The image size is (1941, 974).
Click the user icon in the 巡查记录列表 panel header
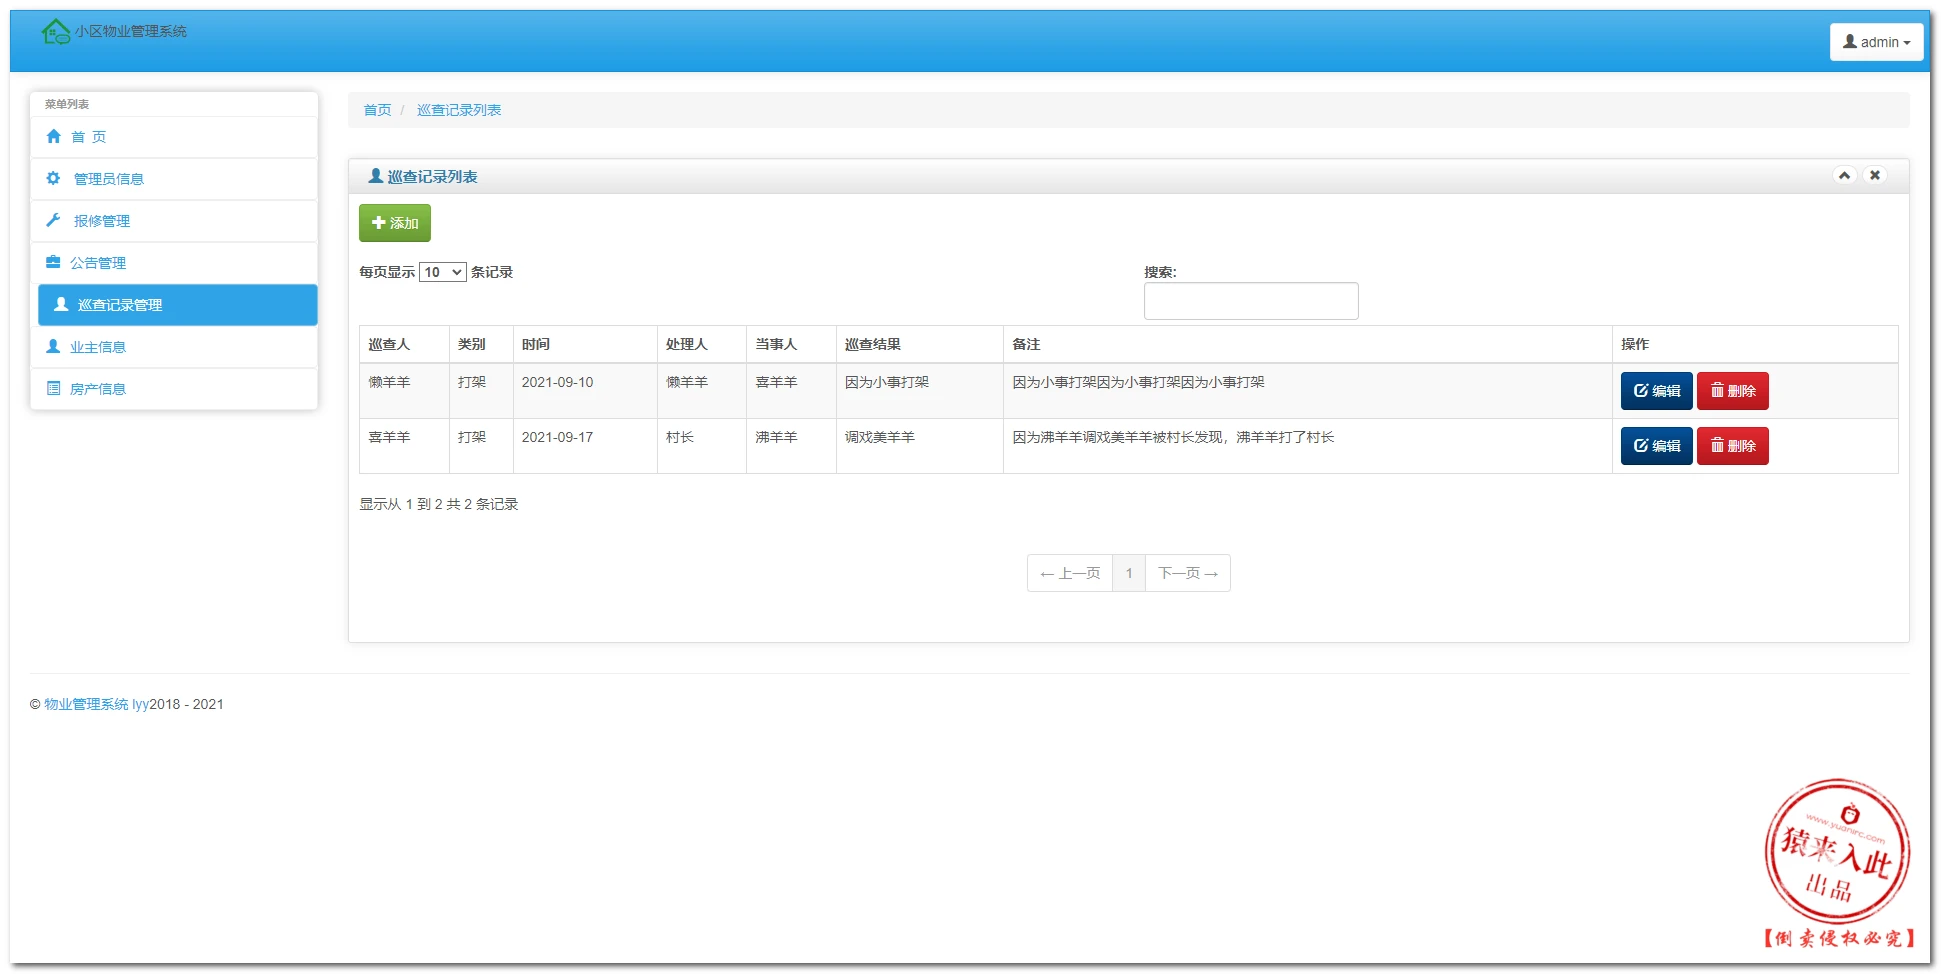(x=376, y=176)
